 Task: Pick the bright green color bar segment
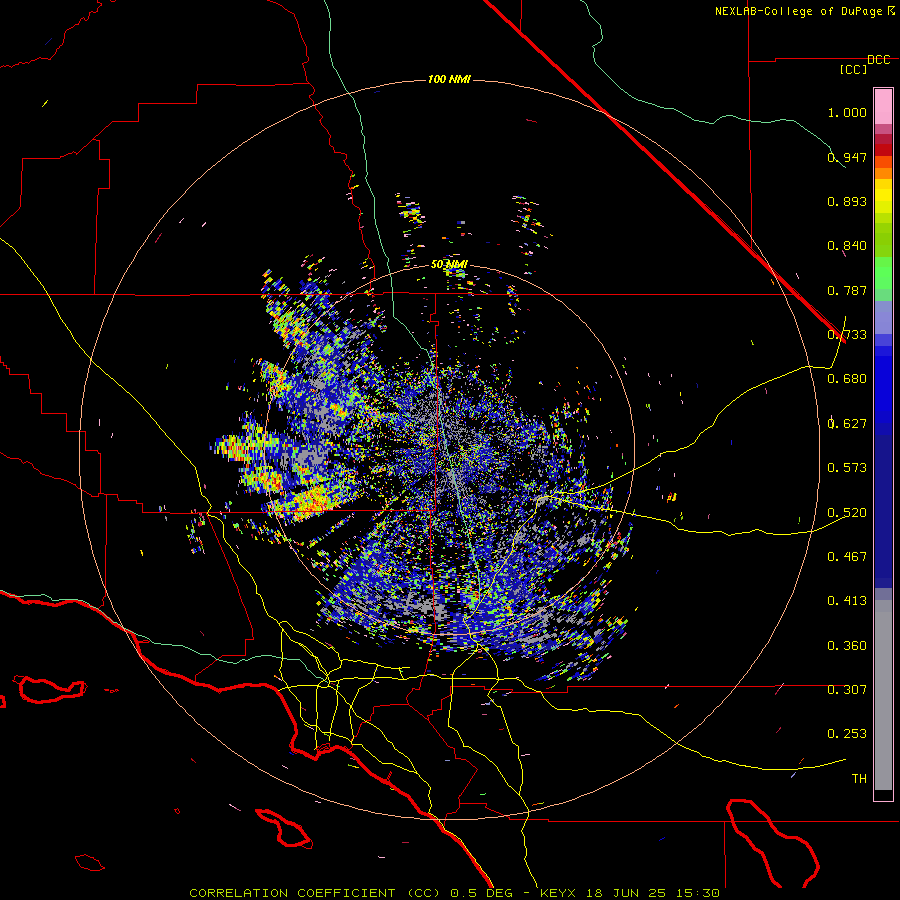883,273
